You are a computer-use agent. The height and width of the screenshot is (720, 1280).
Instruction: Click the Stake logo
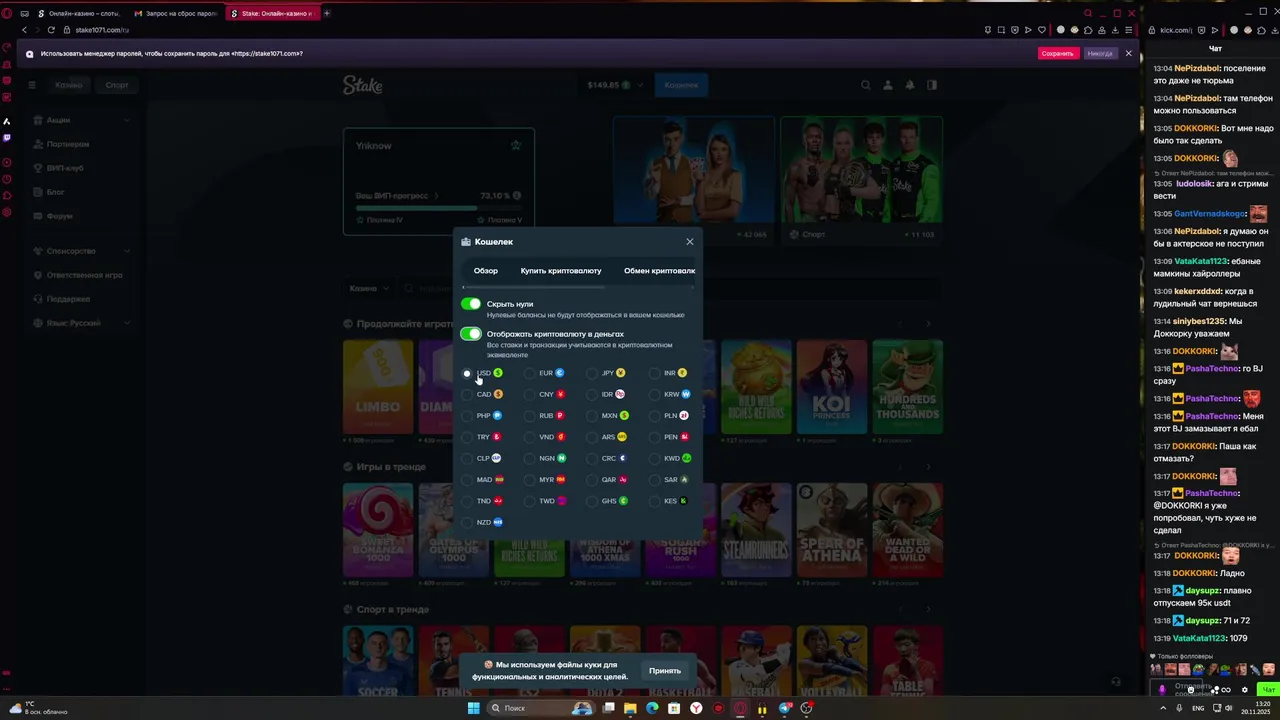pos(363,85)
